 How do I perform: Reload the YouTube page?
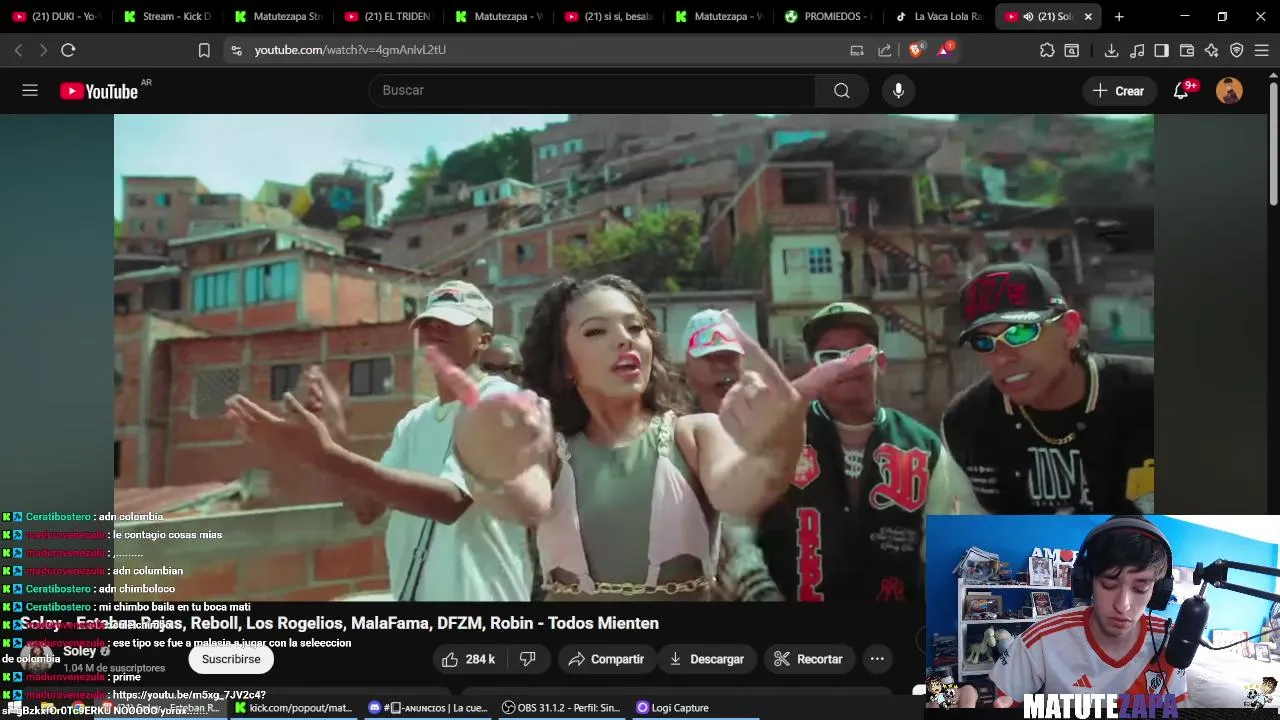(x=68, y=50)
